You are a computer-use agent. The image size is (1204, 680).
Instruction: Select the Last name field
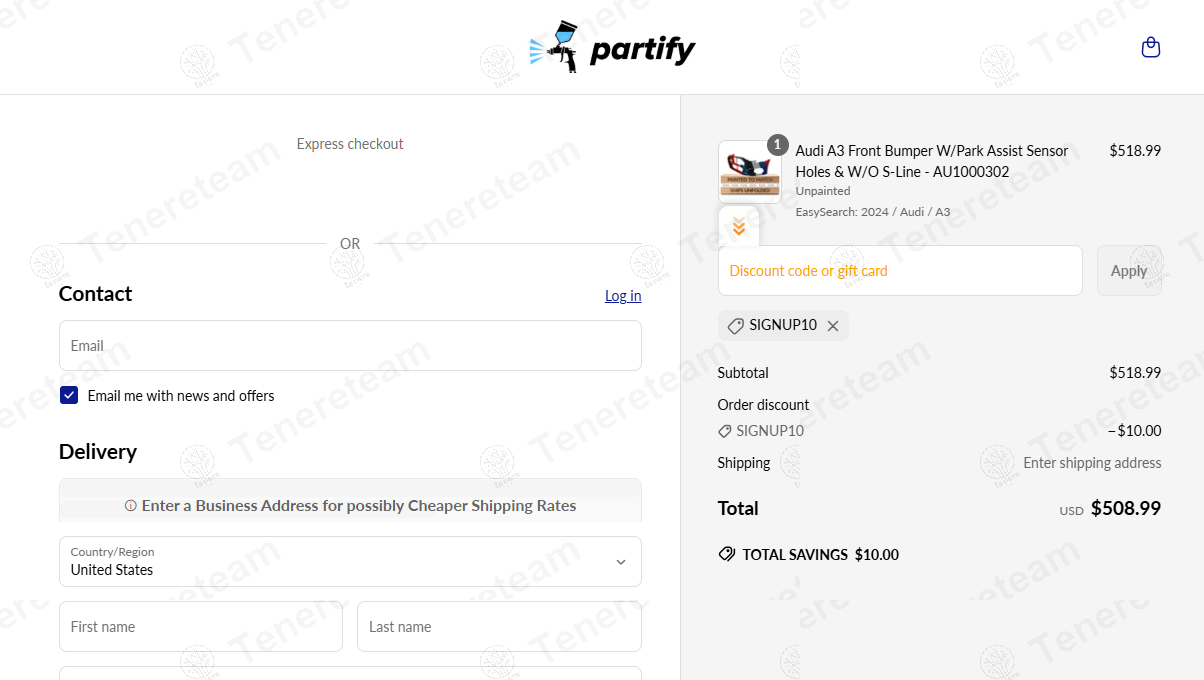coord(499,626)
